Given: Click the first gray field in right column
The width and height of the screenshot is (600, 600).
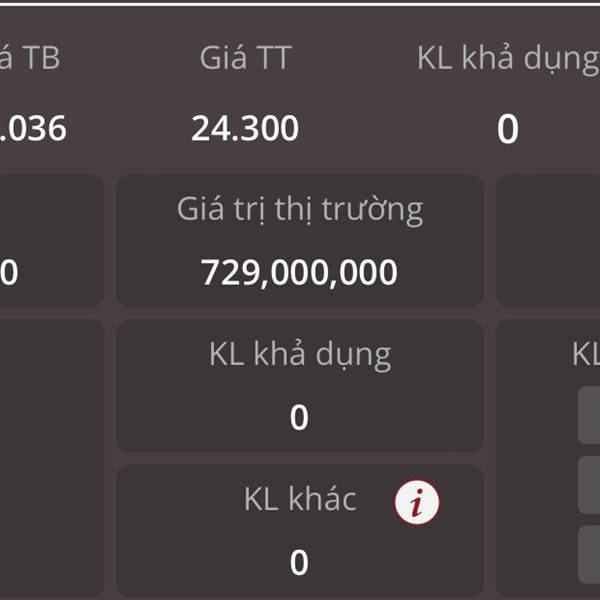Looking at the screenshot, I should [589, 415].
